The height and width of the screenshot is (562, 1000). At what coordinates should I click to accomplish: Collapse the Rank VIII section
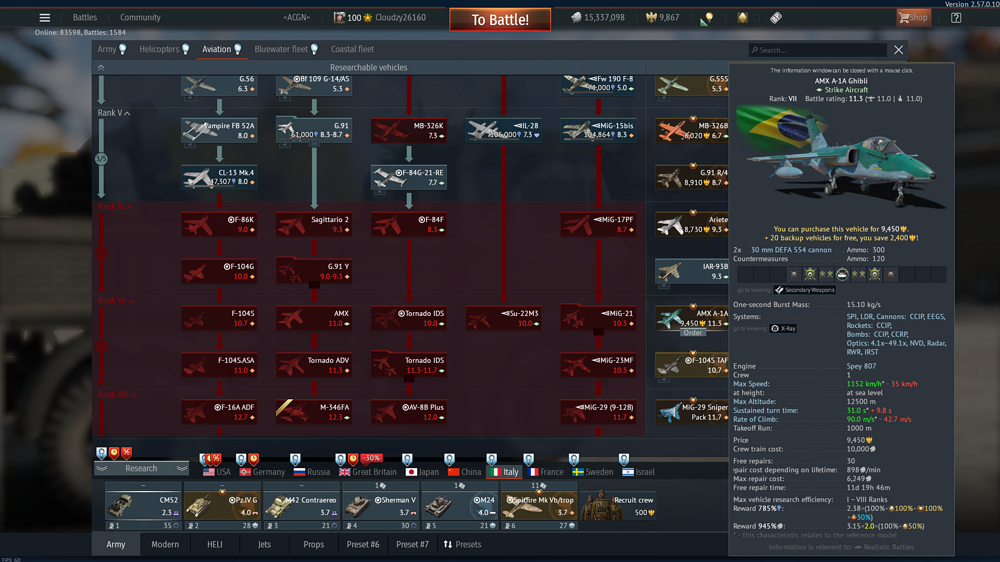[117, 394]
